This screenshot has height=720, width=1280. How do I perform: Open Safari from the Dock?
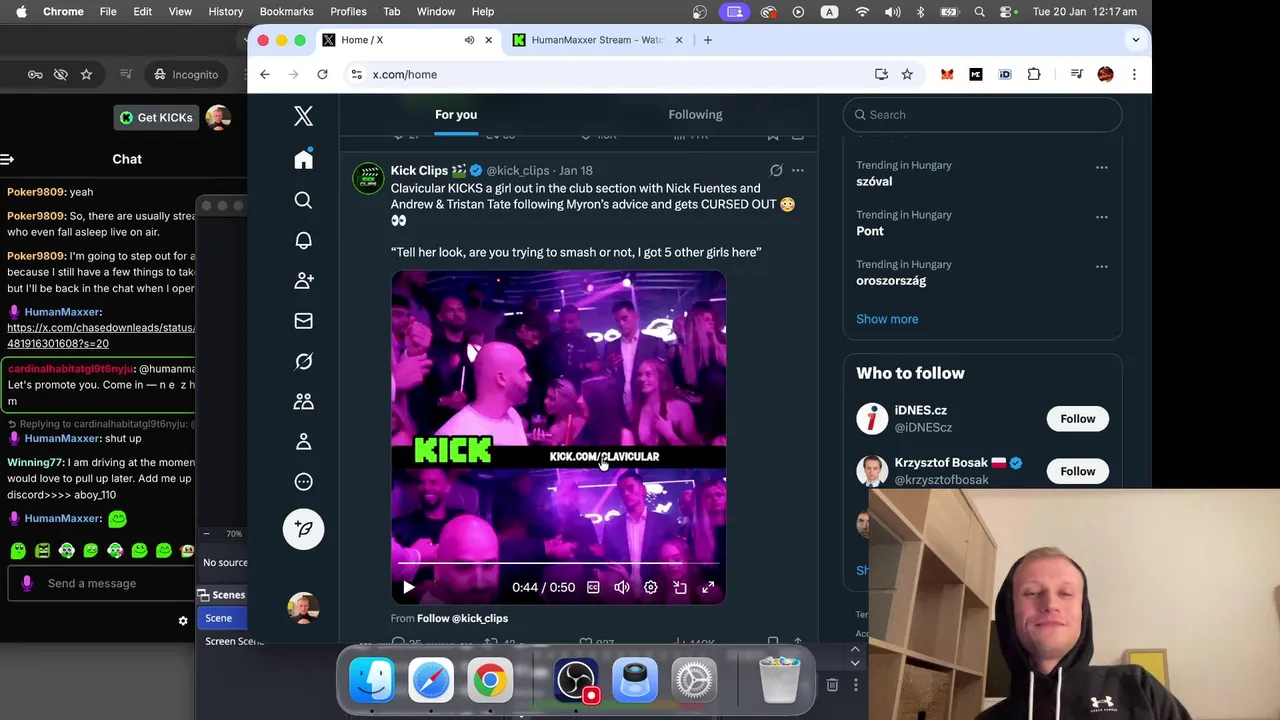[x=431, y=681]
